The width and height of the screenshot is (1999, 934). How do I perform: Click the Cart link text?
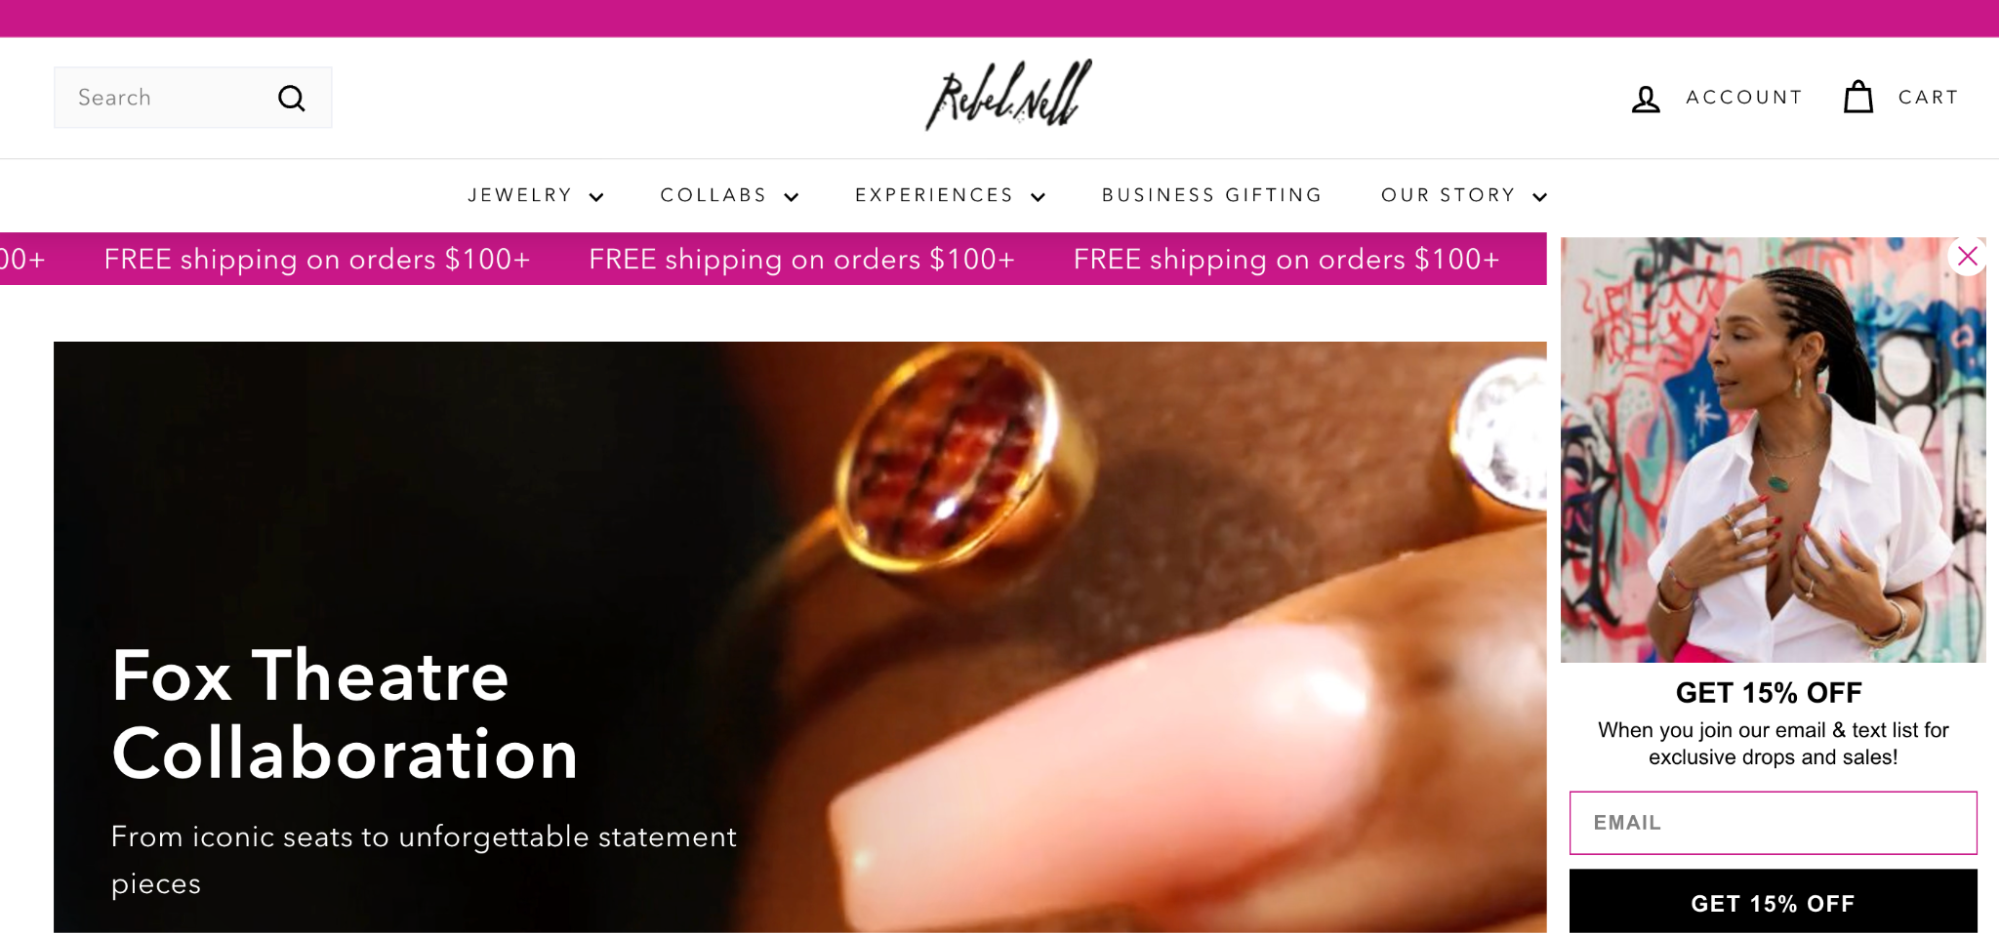(1928, 97)
